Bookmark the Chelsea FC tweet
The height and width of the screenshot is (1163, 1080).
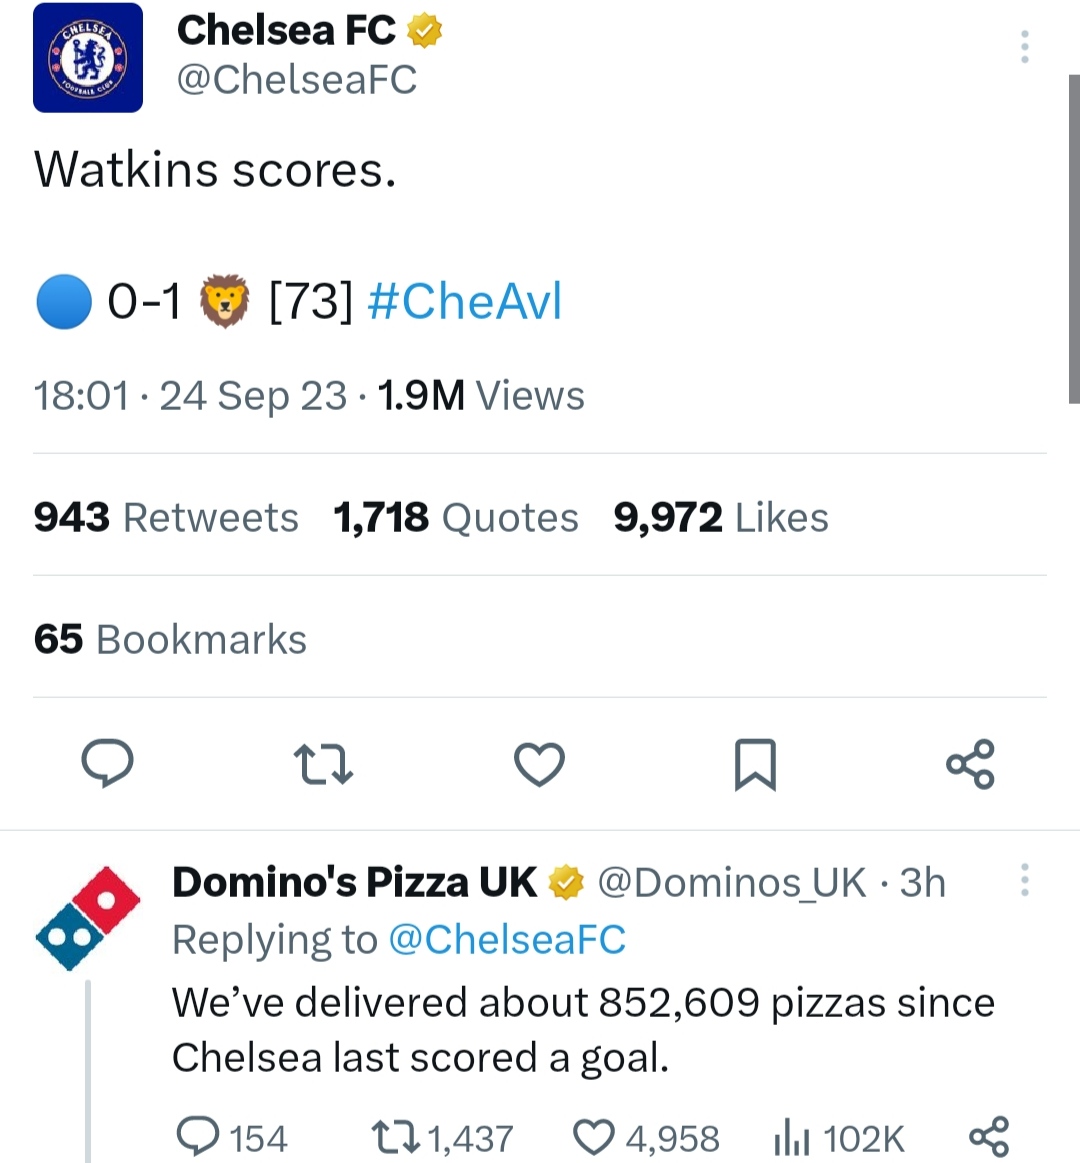(755, 765)
